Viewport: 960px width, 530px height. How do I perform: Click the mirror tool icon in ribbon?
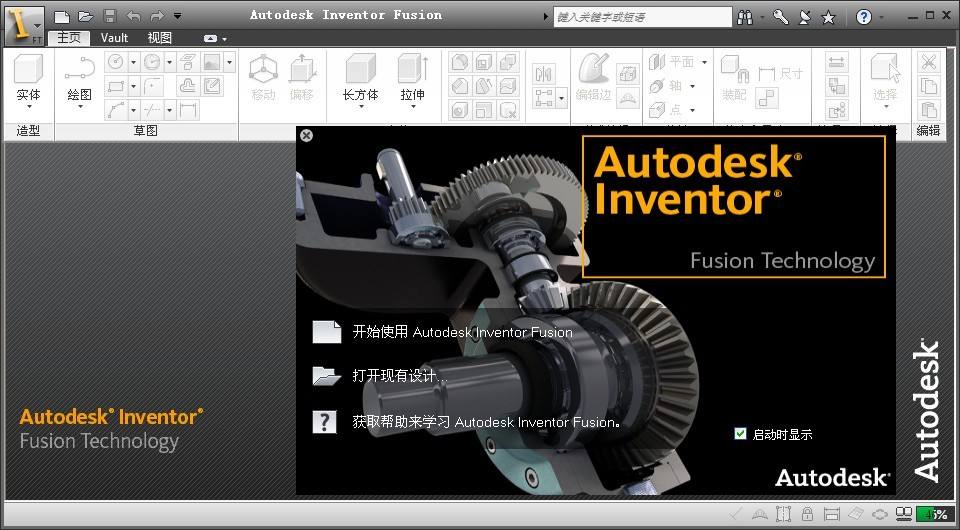544,74
